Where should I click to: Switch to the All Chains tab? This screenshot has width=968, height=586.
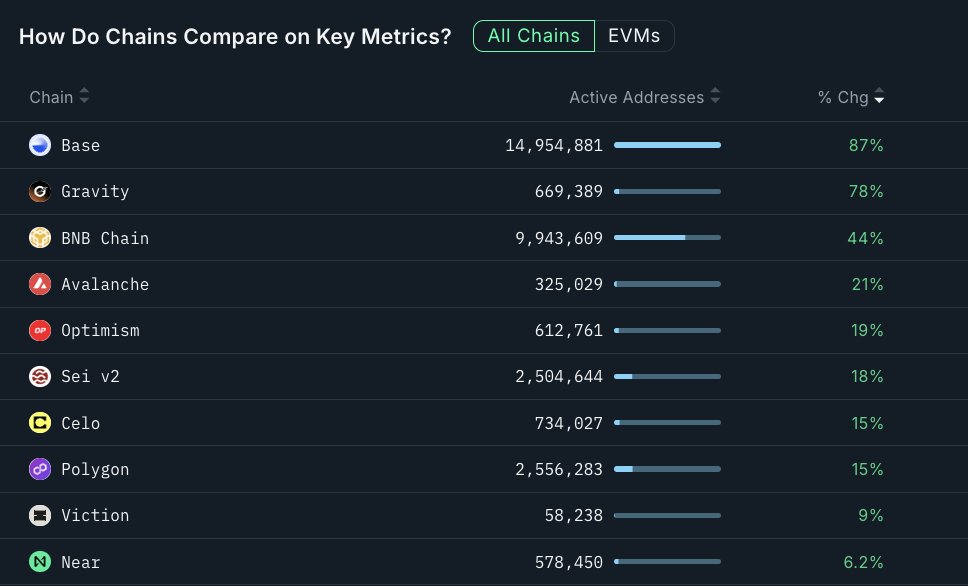(534, 36)
